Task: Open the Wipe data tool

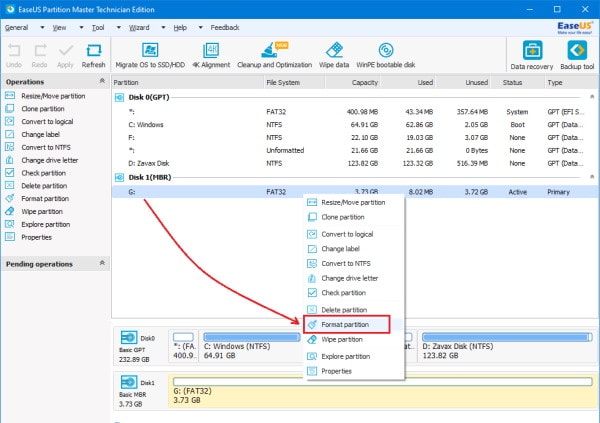Action: [334, 56]
